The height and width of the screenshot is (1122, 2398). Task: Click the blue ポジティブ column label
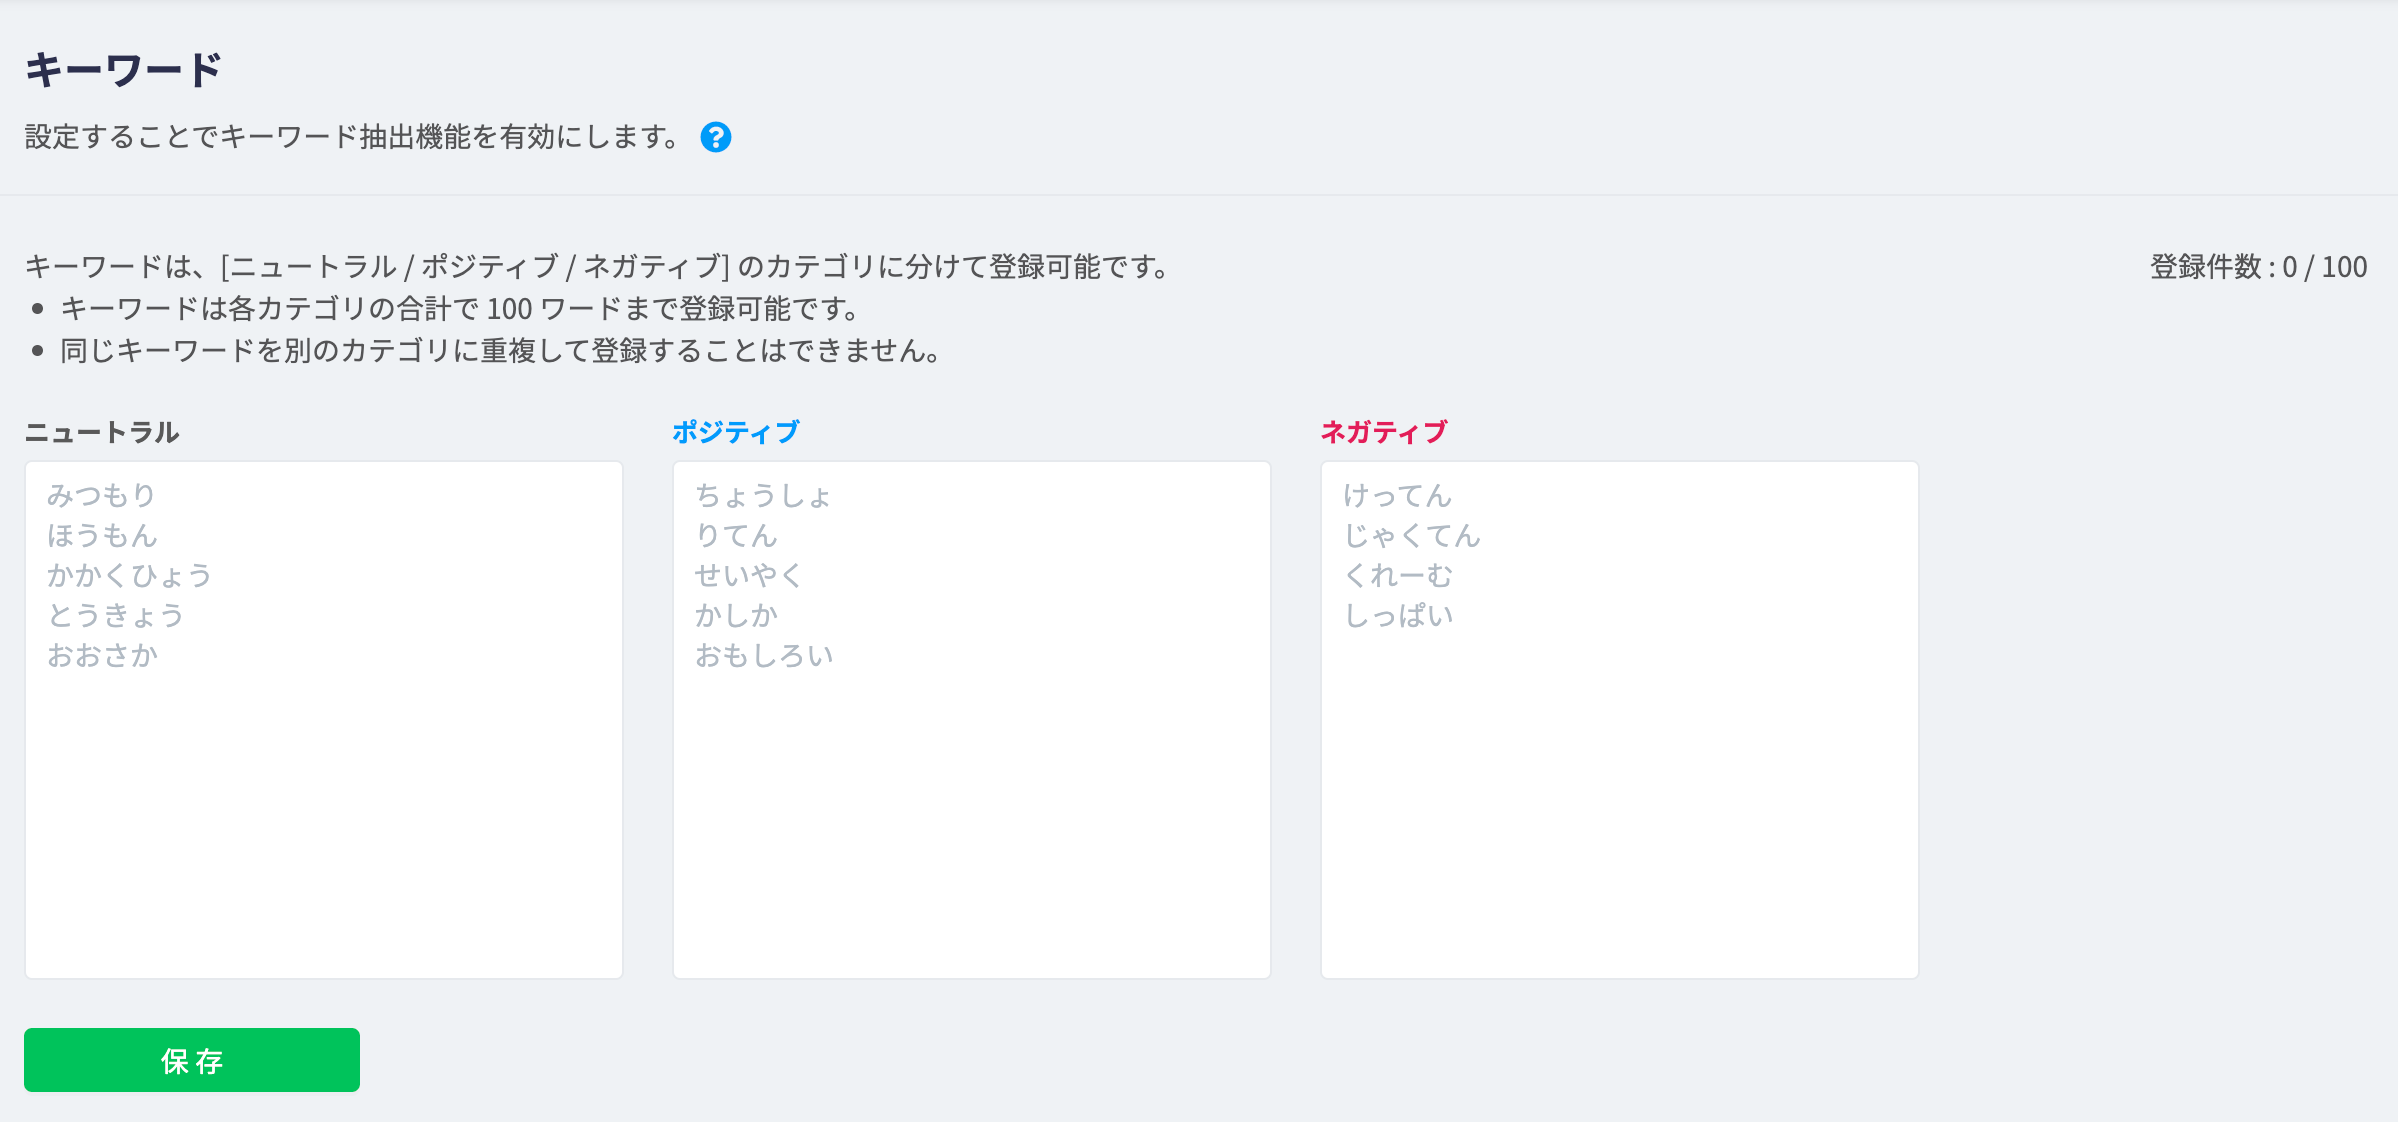[x=736, y=432]
